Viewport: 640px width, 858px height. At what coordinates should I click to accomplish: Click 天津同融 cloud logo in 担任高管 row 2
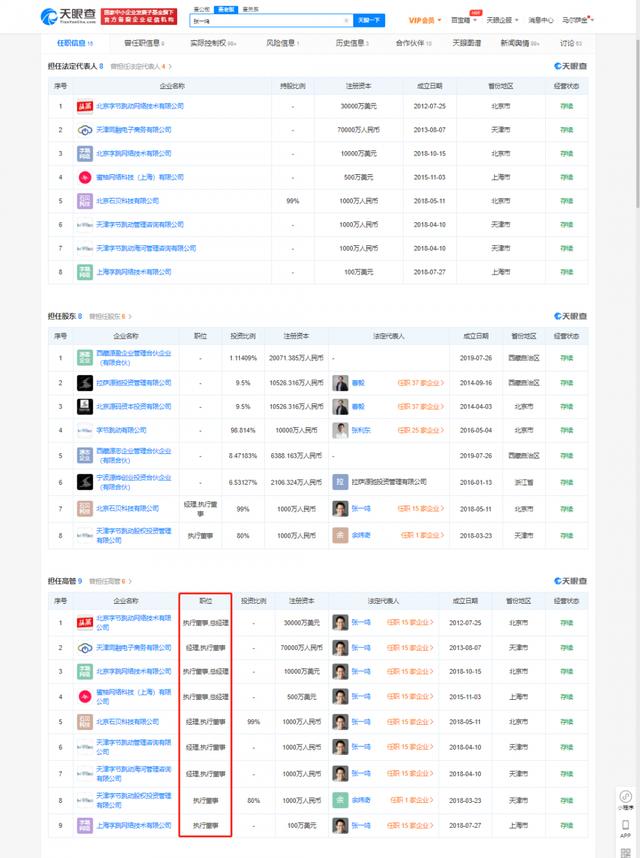84,648
